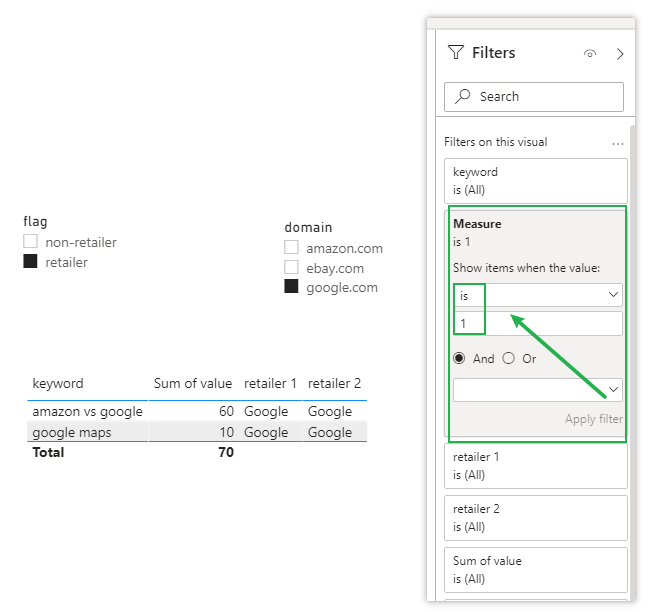Click the filter value field containing 1
This screenshot has height=612, width=660.
[x=538, y=324]
